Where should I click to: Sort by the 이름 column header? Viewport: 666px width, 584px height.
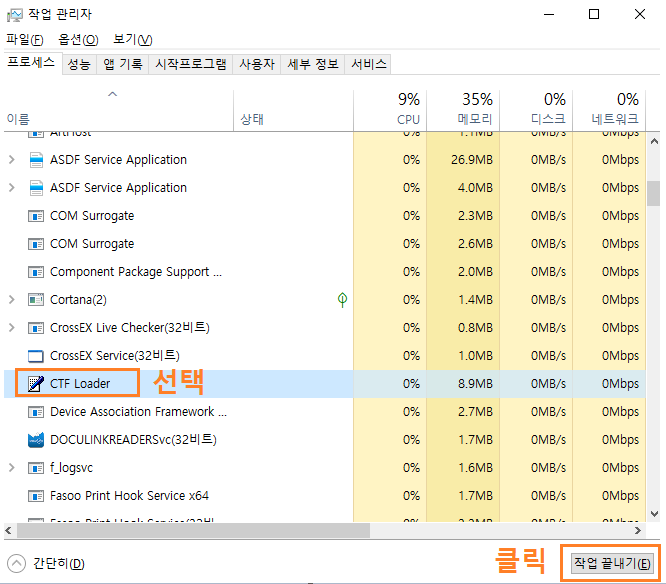tap(119, 110)
